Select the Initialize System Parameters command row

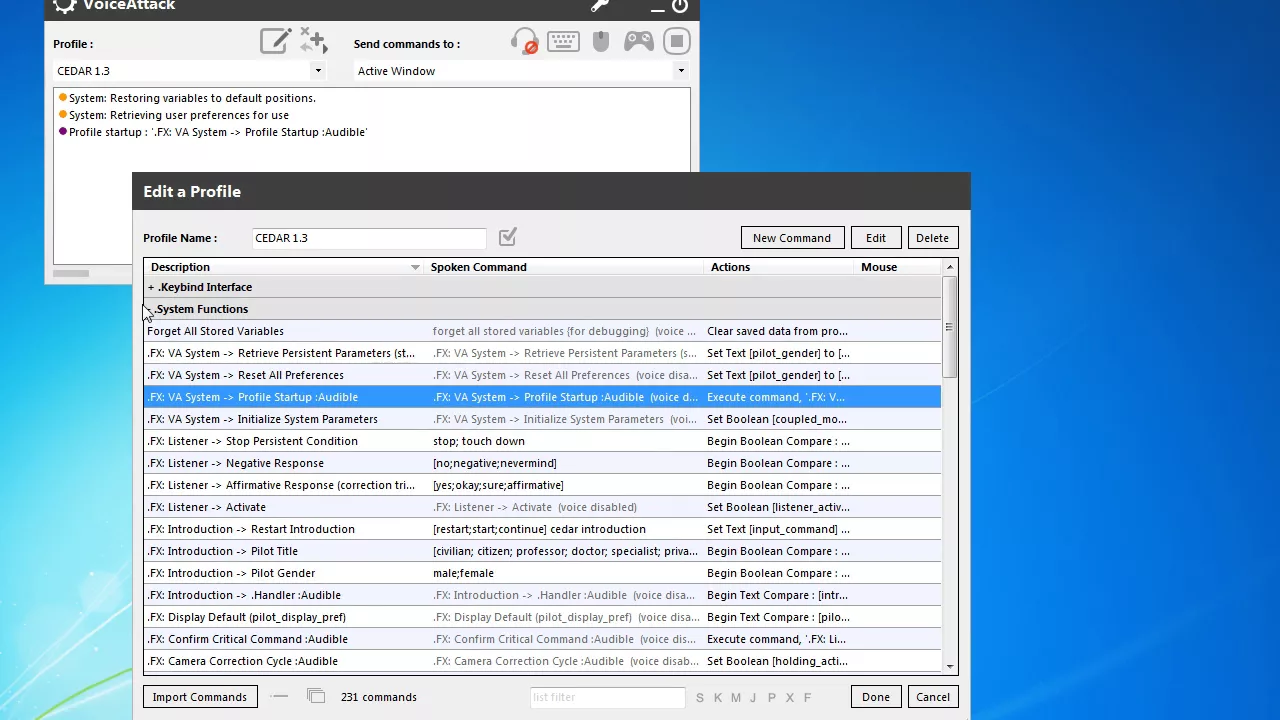coord(543,419)
